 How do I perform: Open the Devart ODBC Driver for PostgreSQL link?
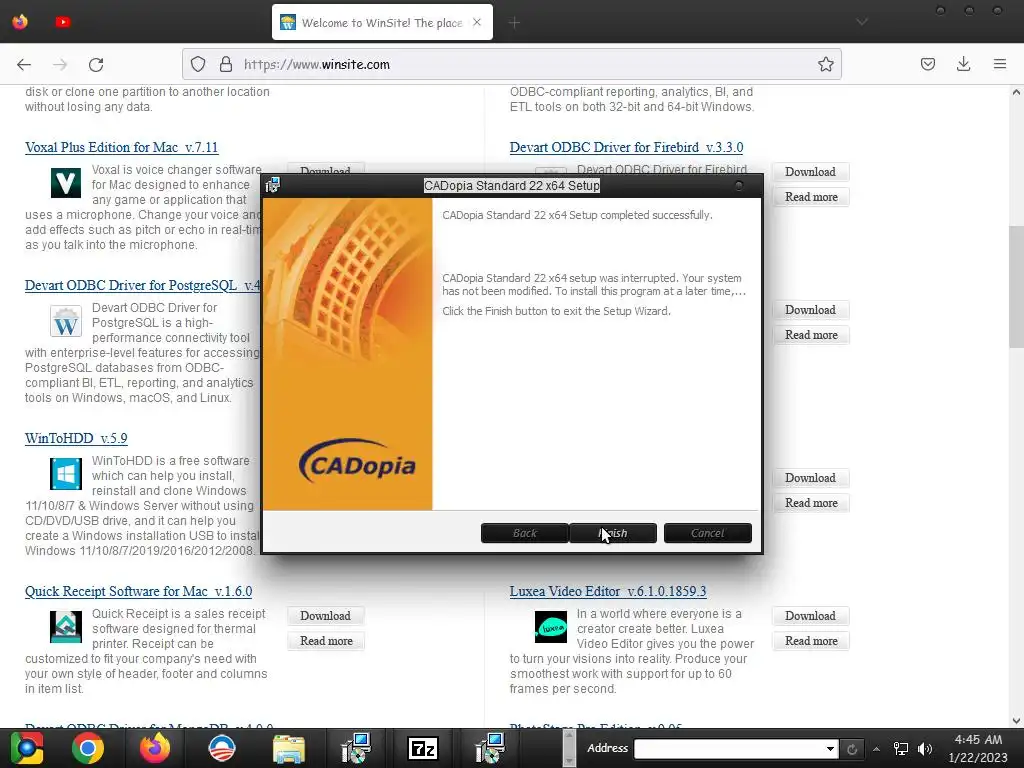(x=142, y=285)
